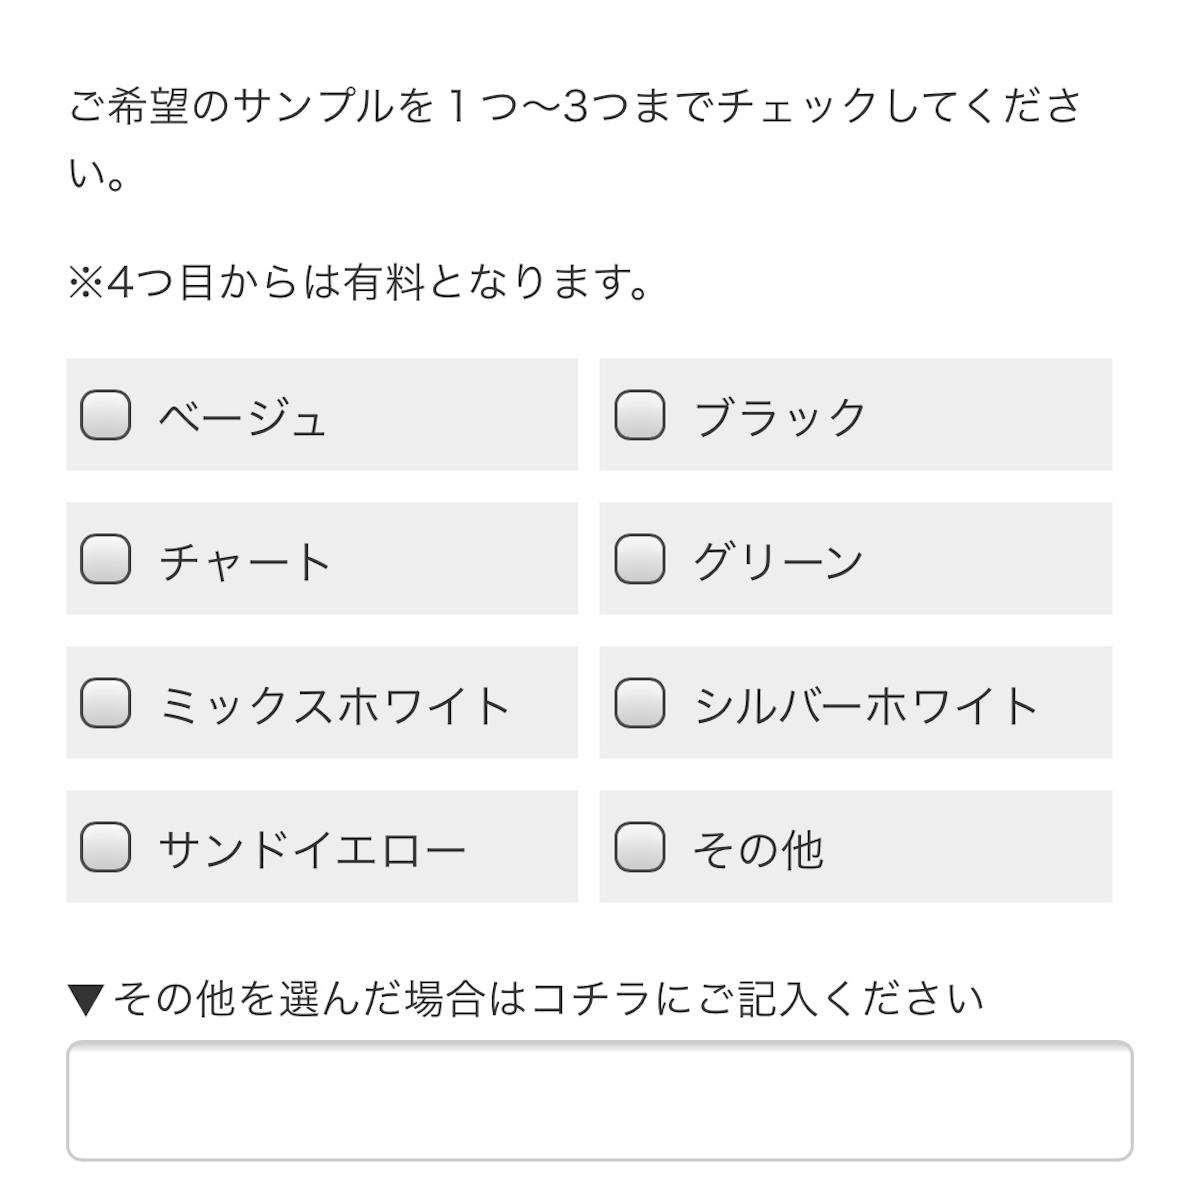Click the ※4つ目からは有料 note text
Viewport: 1200px width, 1200px height.
tap(360, 283)
